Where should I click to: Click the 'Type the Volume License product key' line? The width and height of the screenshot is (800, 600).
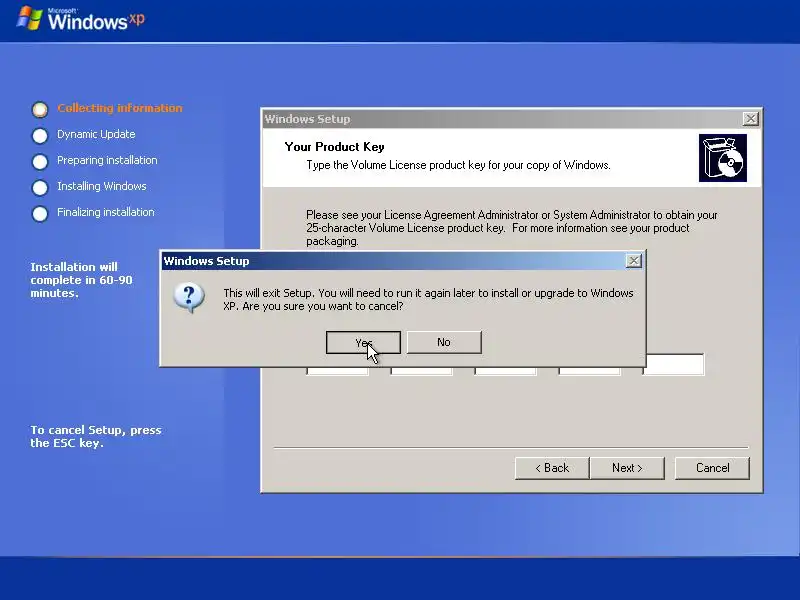(458, 165)
